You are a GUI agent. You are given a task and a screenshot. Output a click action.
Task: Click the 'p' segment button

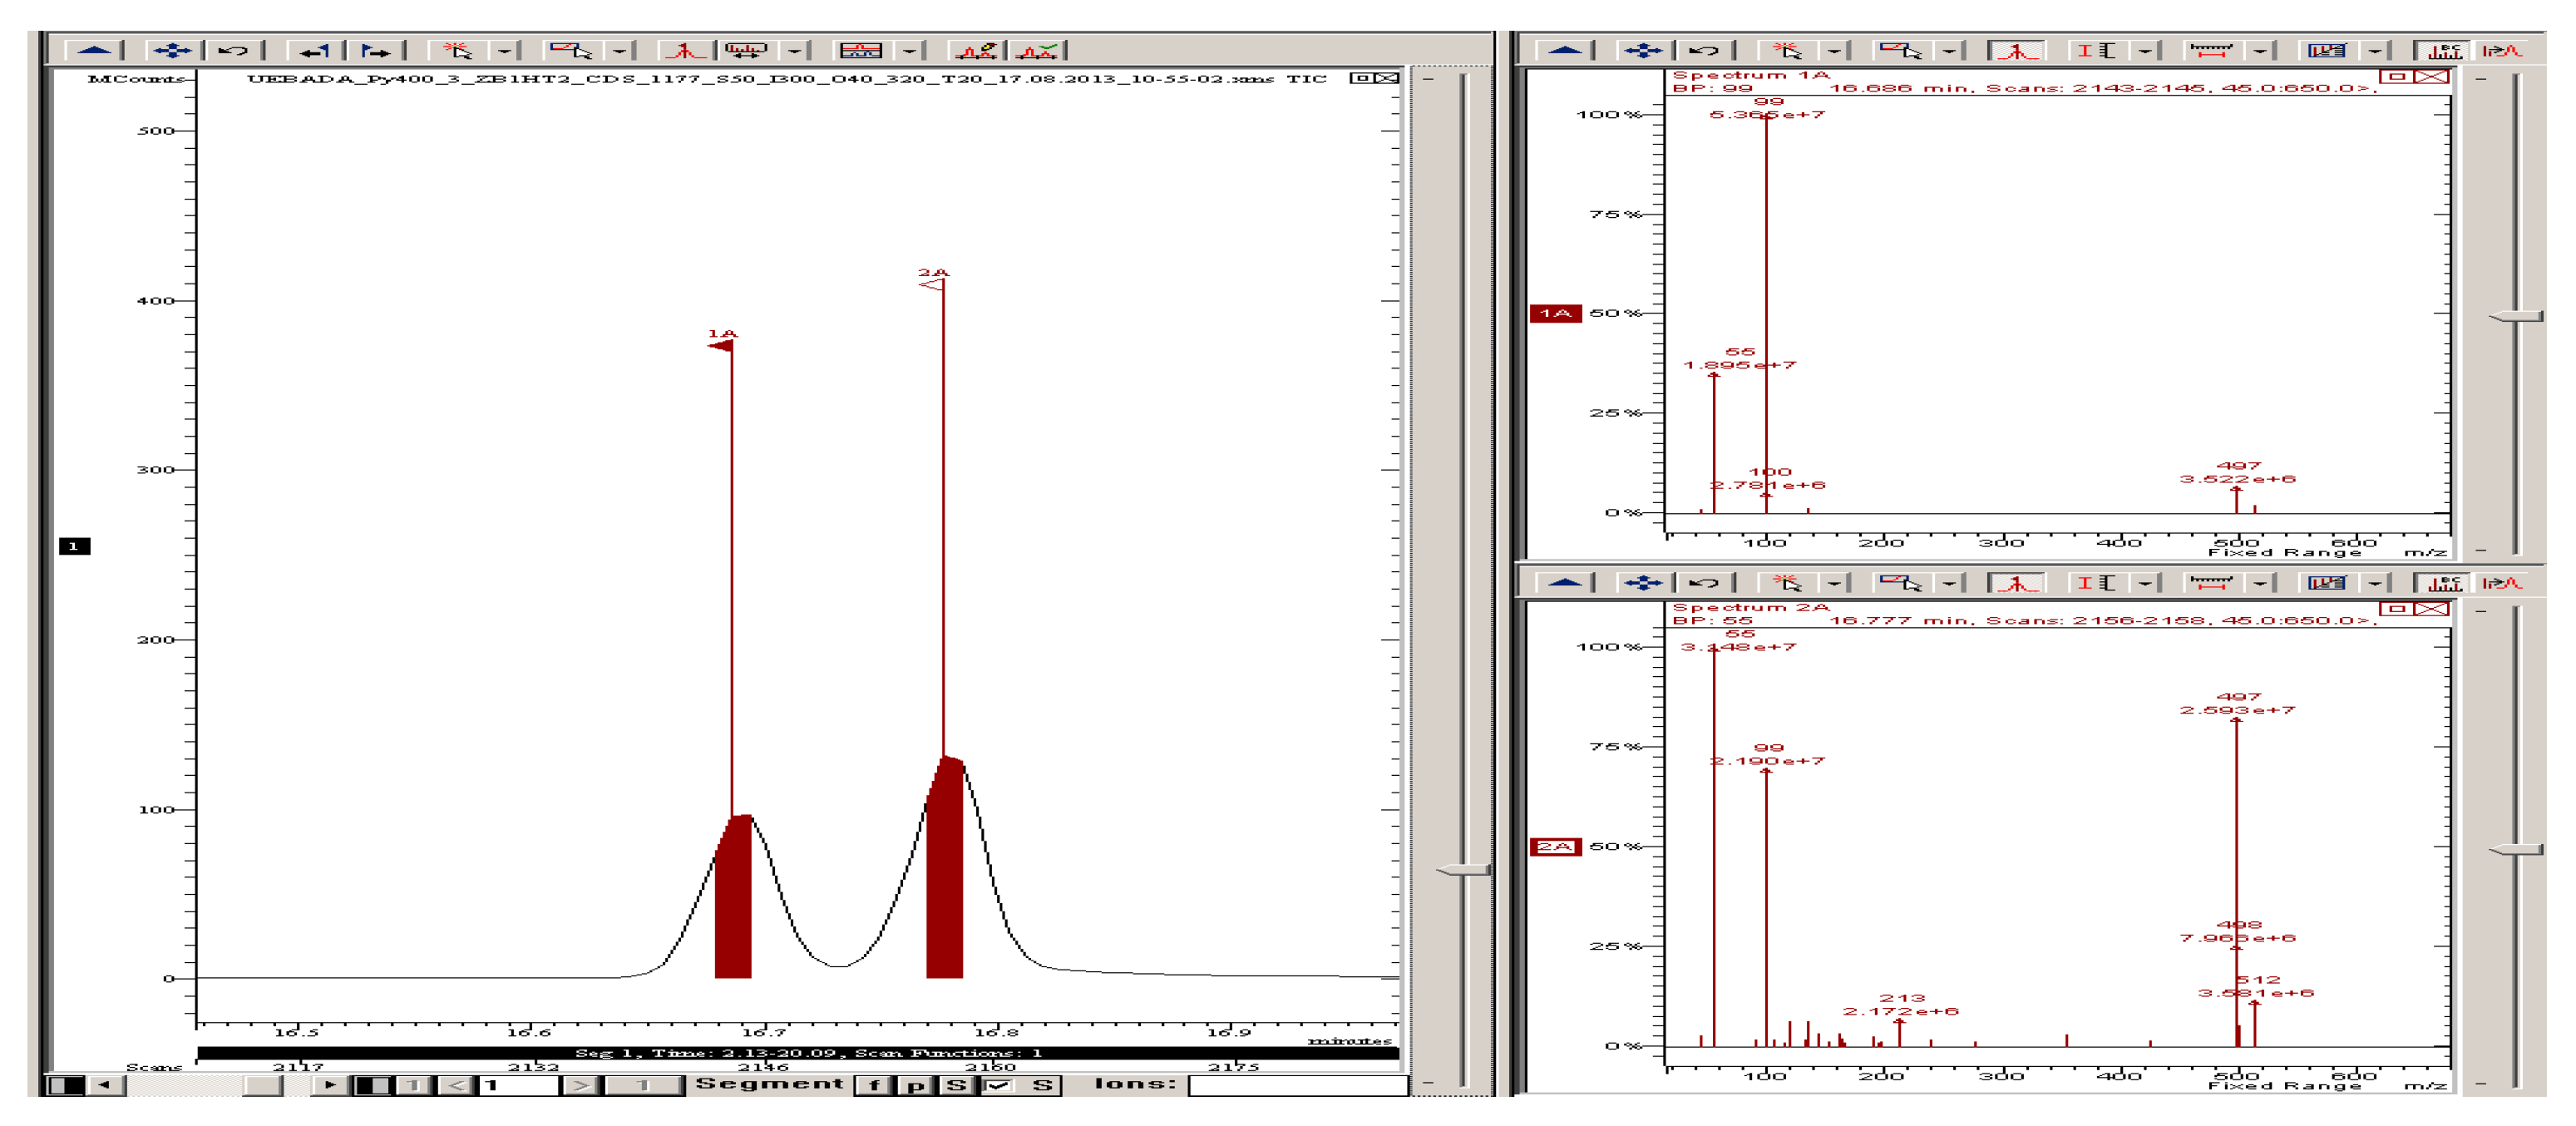click(x=915, y=1085)
